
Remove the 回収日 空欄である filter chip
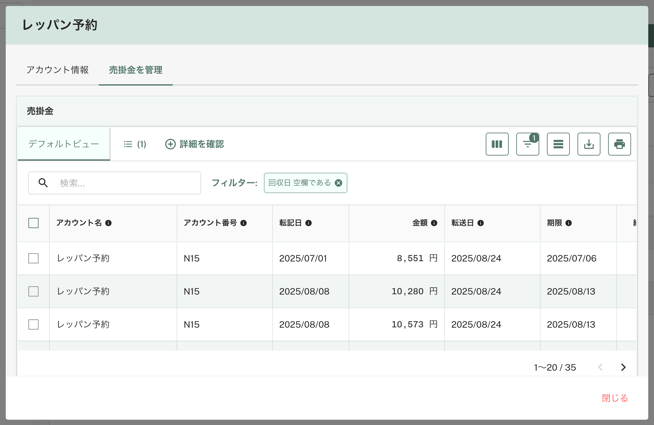pyautogui.click(x=339, y=183)
